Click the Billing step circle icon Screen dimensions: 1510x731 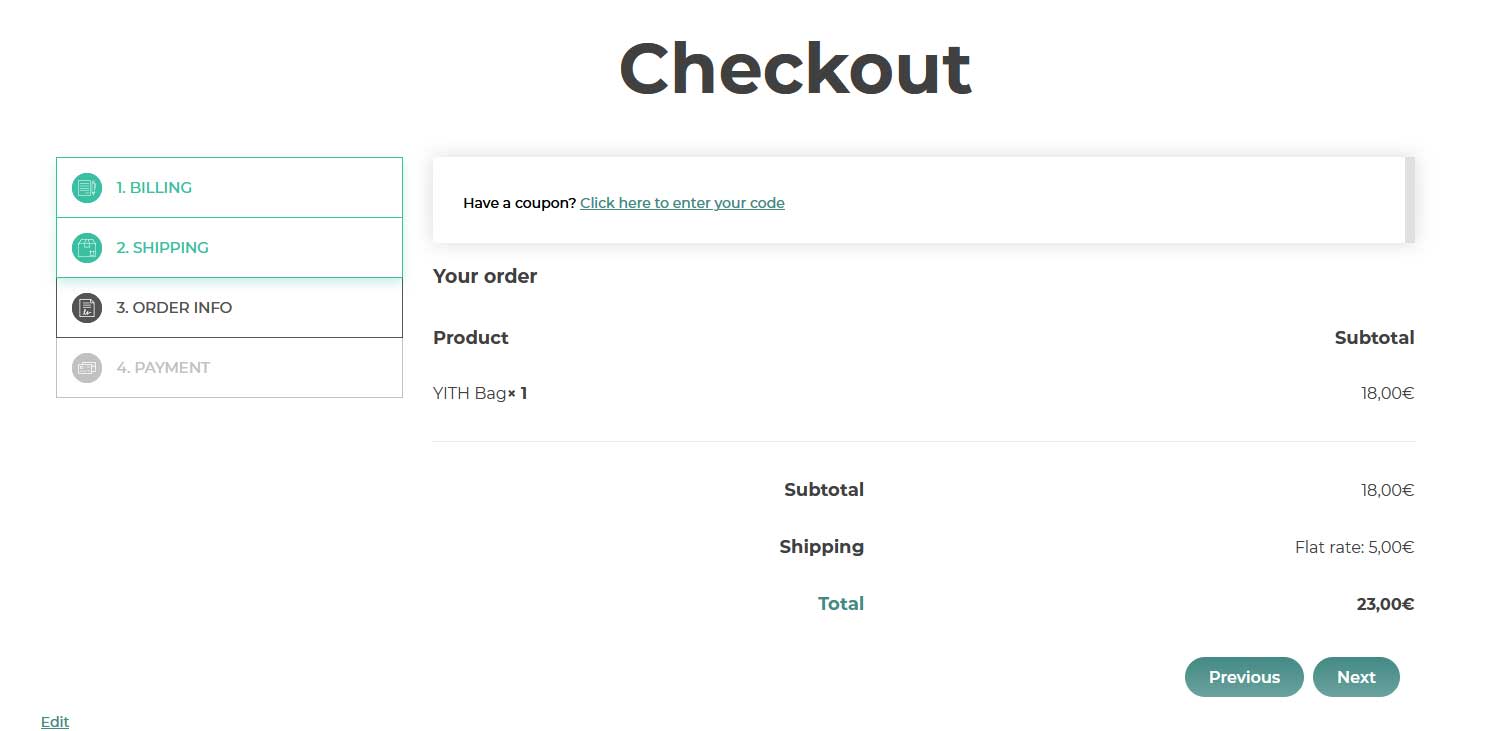click(87, 188)
